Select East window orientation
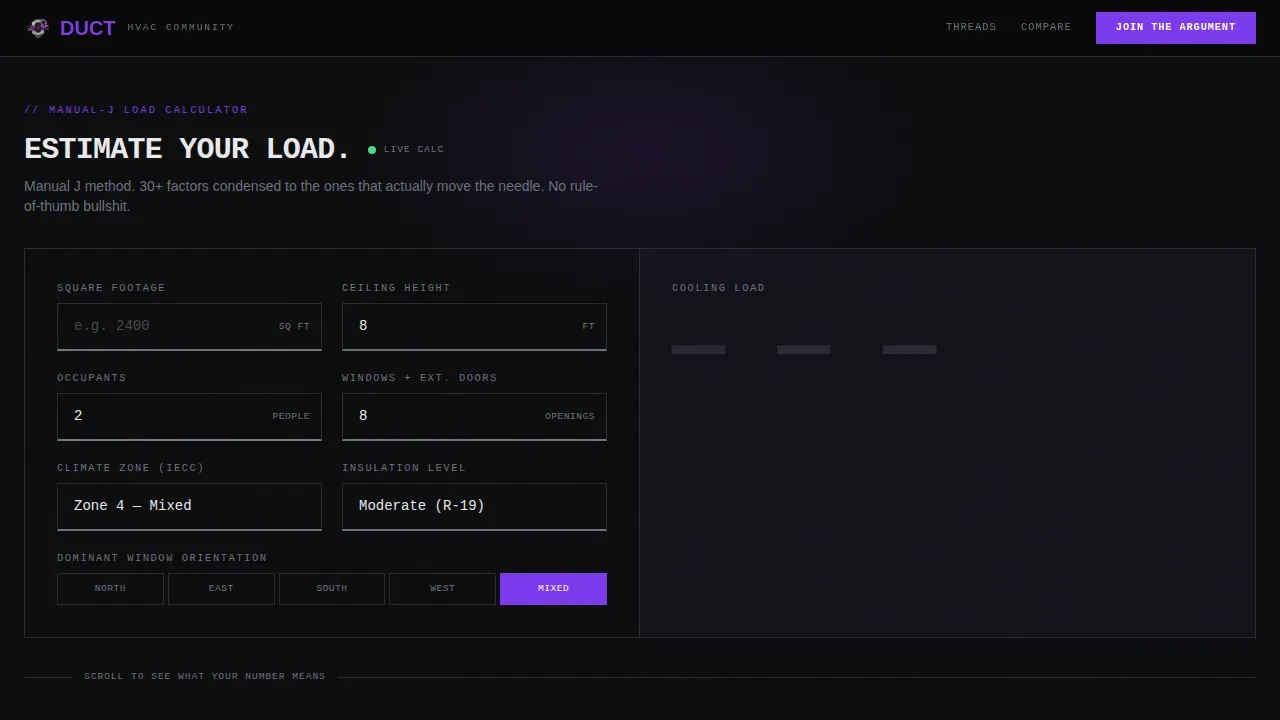Screen dimensions: 1280x720 pyautogui.click(x=221, y=589)
